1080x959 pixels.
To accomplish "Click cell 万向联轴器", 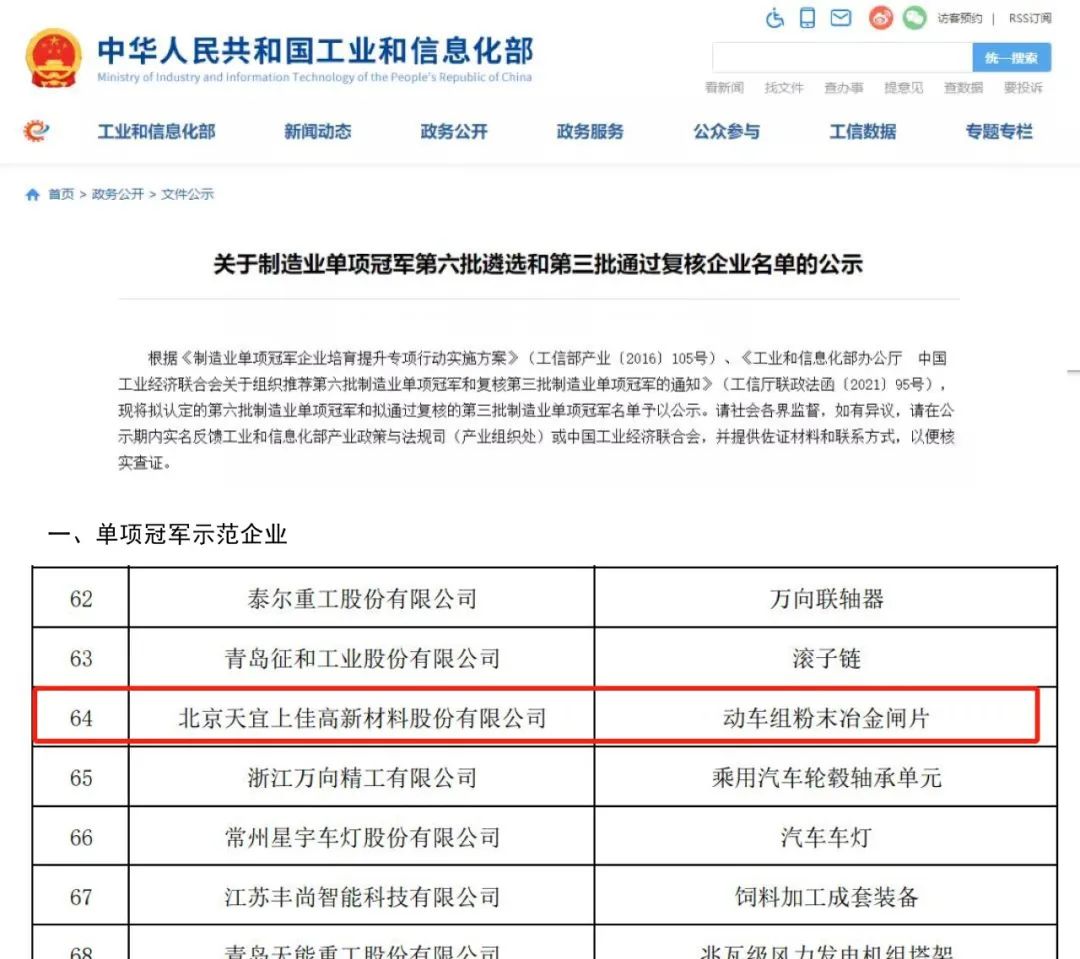I will pos(826,598).
